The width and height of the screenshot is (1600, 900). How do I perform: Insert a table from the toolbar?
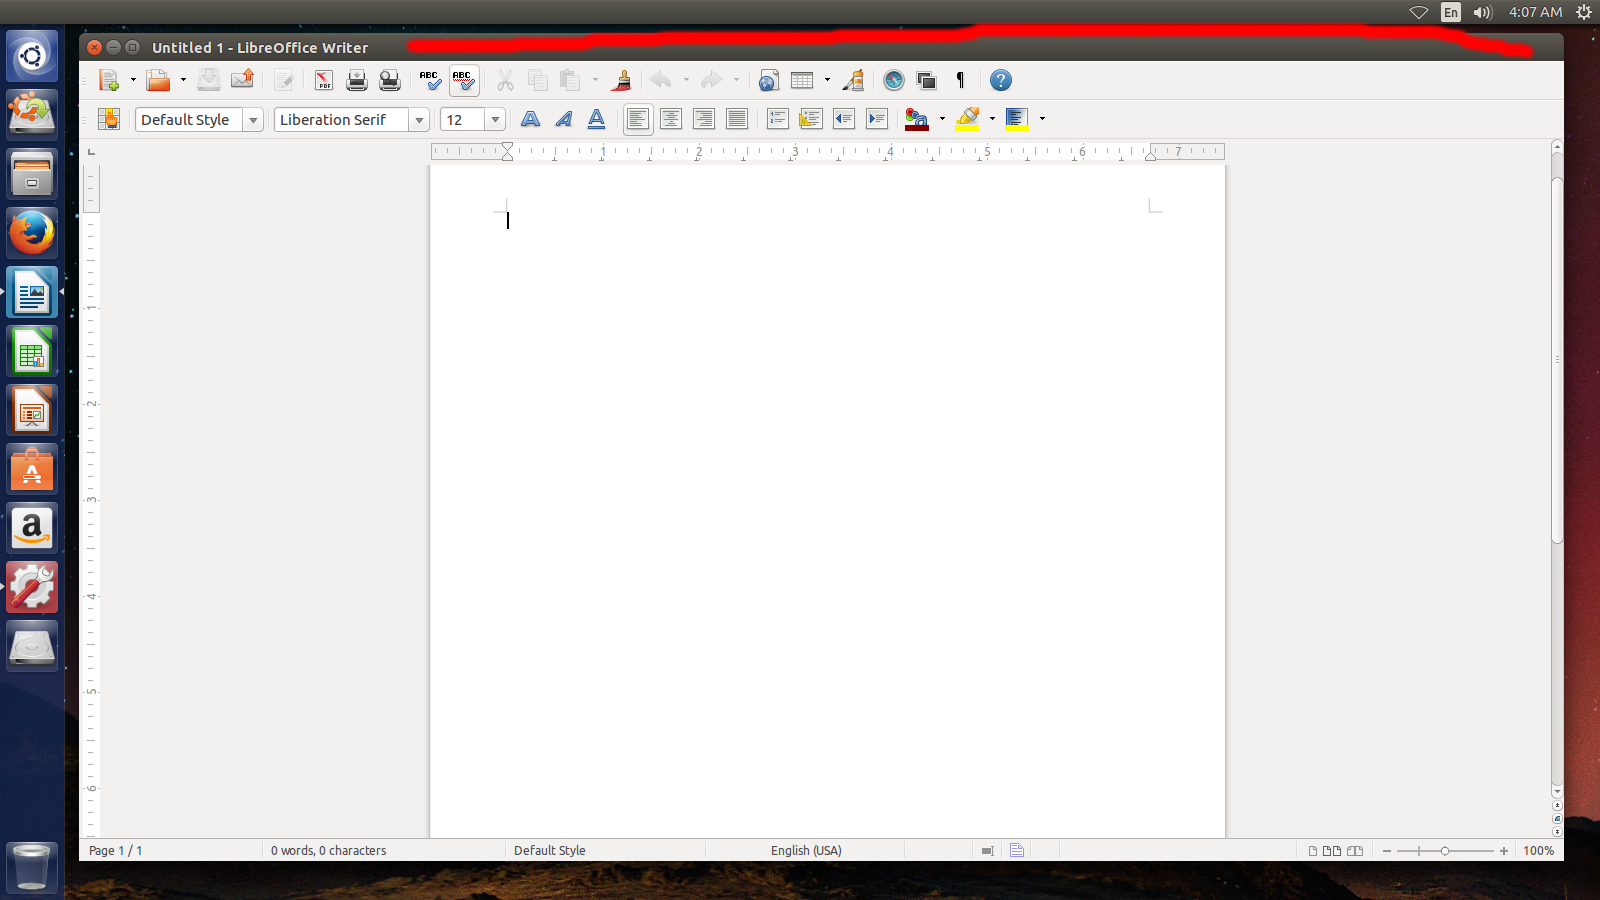[x=802, y=80]
